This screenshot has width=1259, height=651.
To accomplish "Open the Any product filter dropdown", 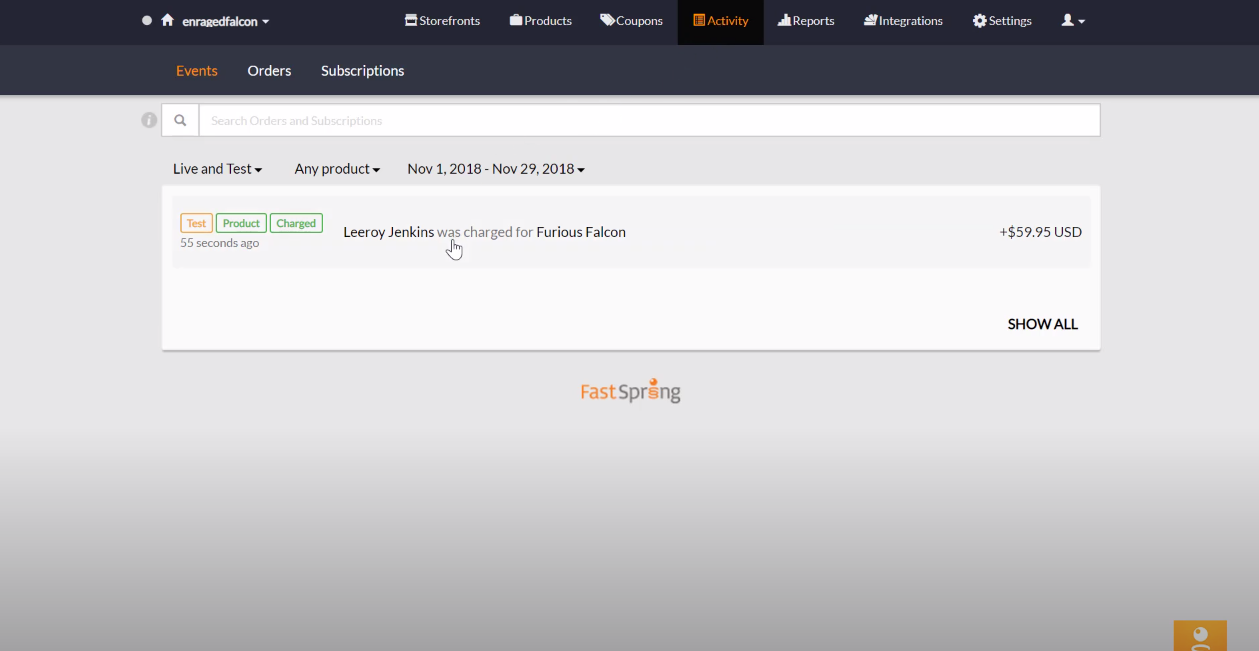I will (337, 169).
